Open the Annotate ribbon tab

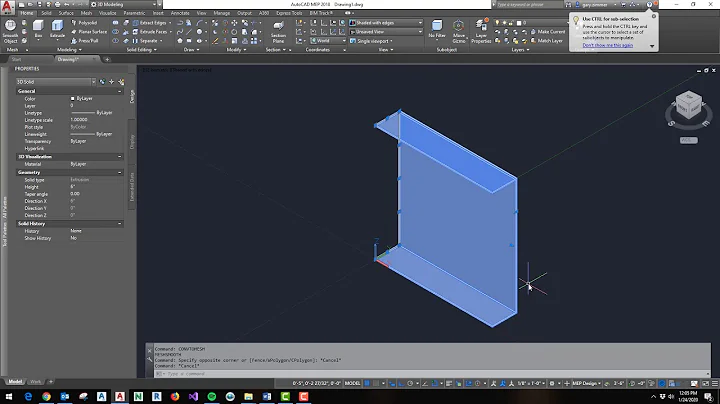coord(180,13)
